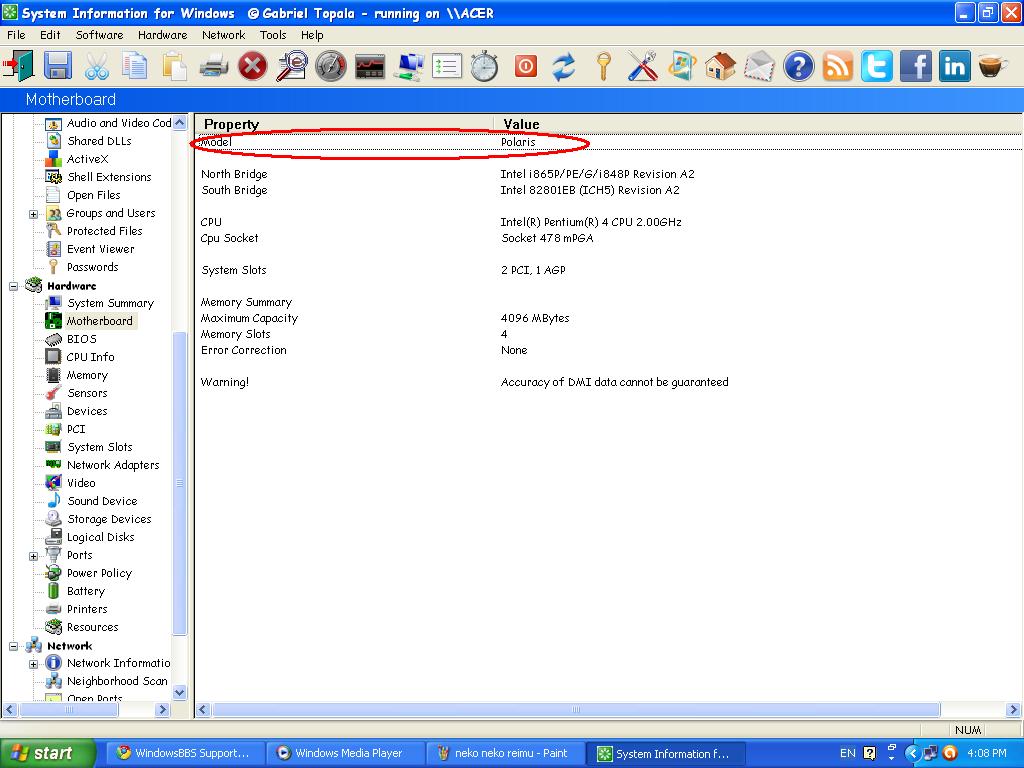Click the EN language indicator in tray

[x=848, y=754]
